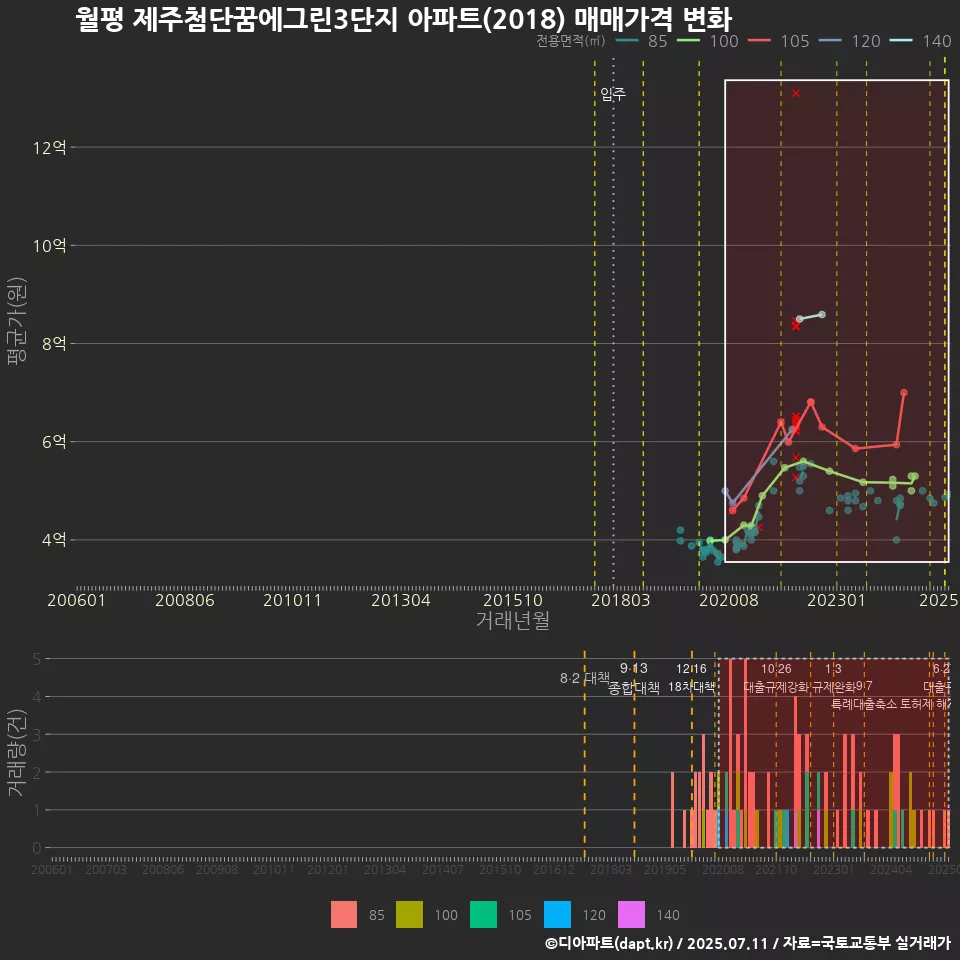Click the 202008 x-axis label of price chart

pos(729,600)
